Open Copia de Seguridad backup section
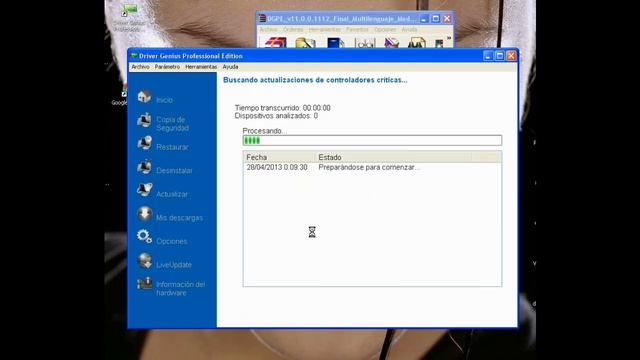 click(163, 123)
